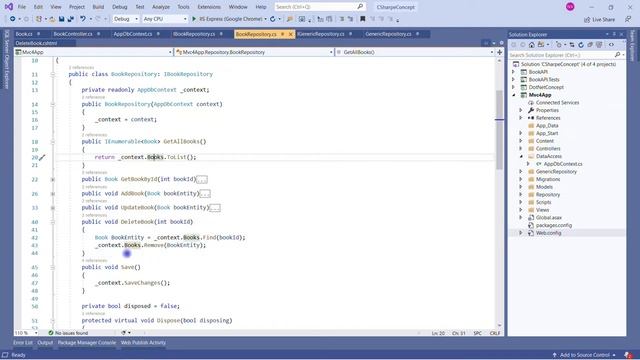This screenshot has height=360, width=640.
Task: Expand the References node in Mvc4App
Action: tap(521, 118)
